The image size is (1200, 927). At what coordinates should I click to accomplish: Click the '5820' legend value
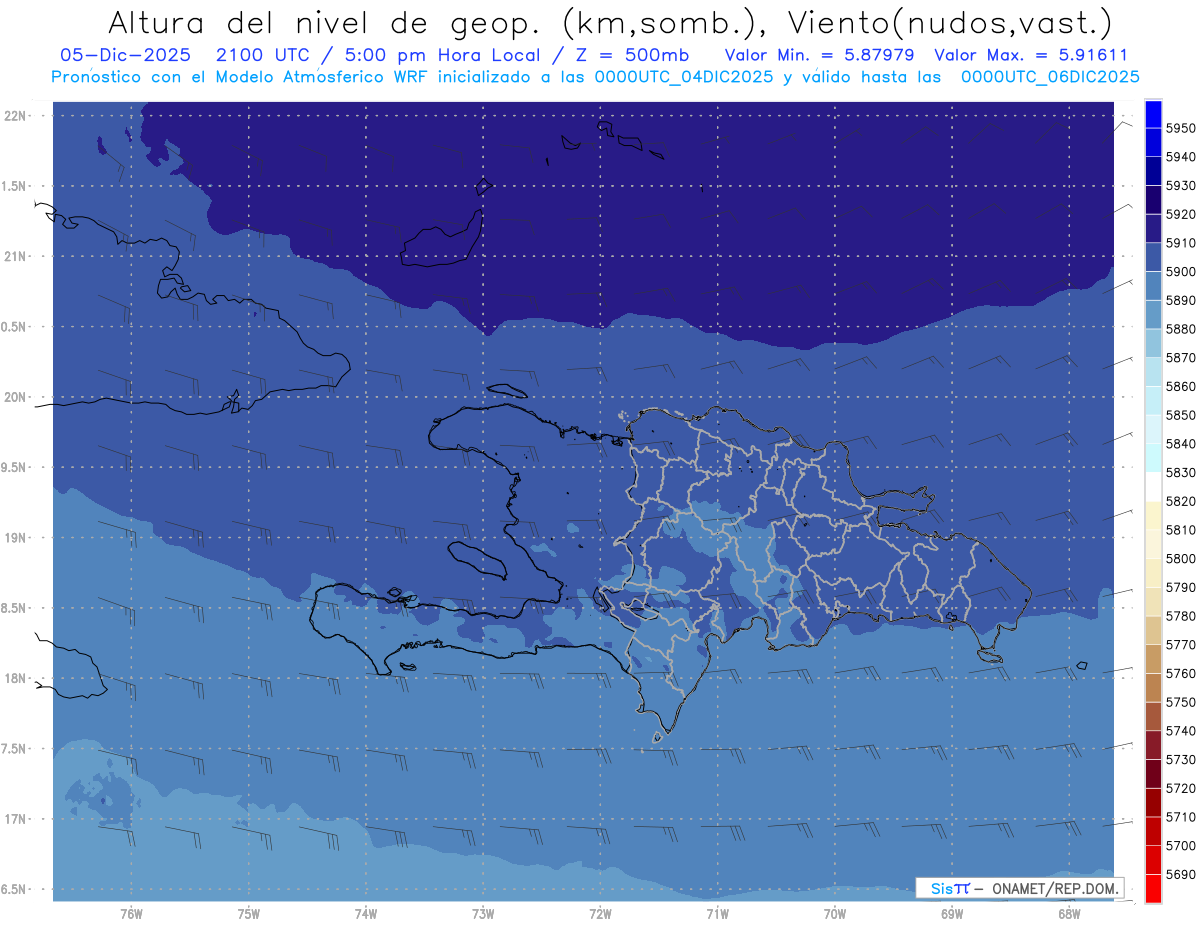(x=1180, y=501)
